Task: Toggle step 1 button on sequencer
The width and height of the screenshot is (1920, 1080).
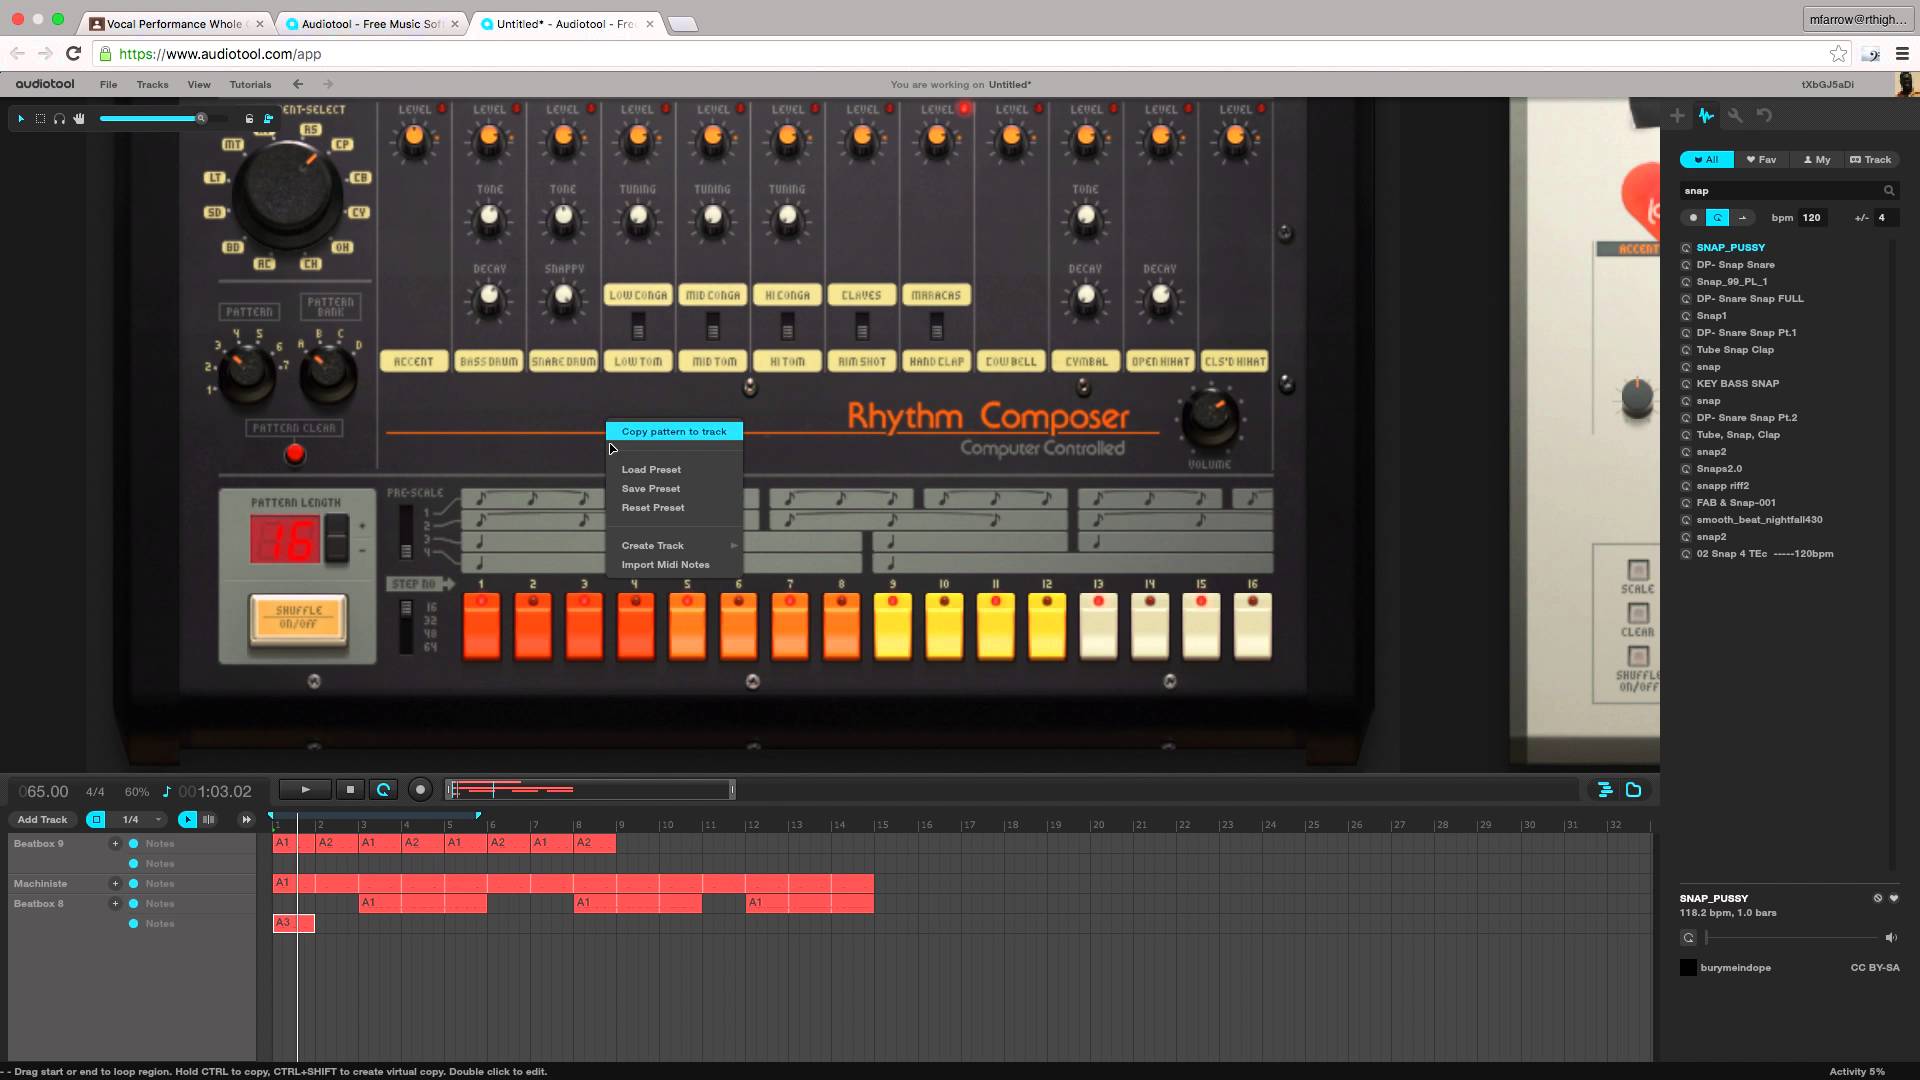Action: (481, 626)
